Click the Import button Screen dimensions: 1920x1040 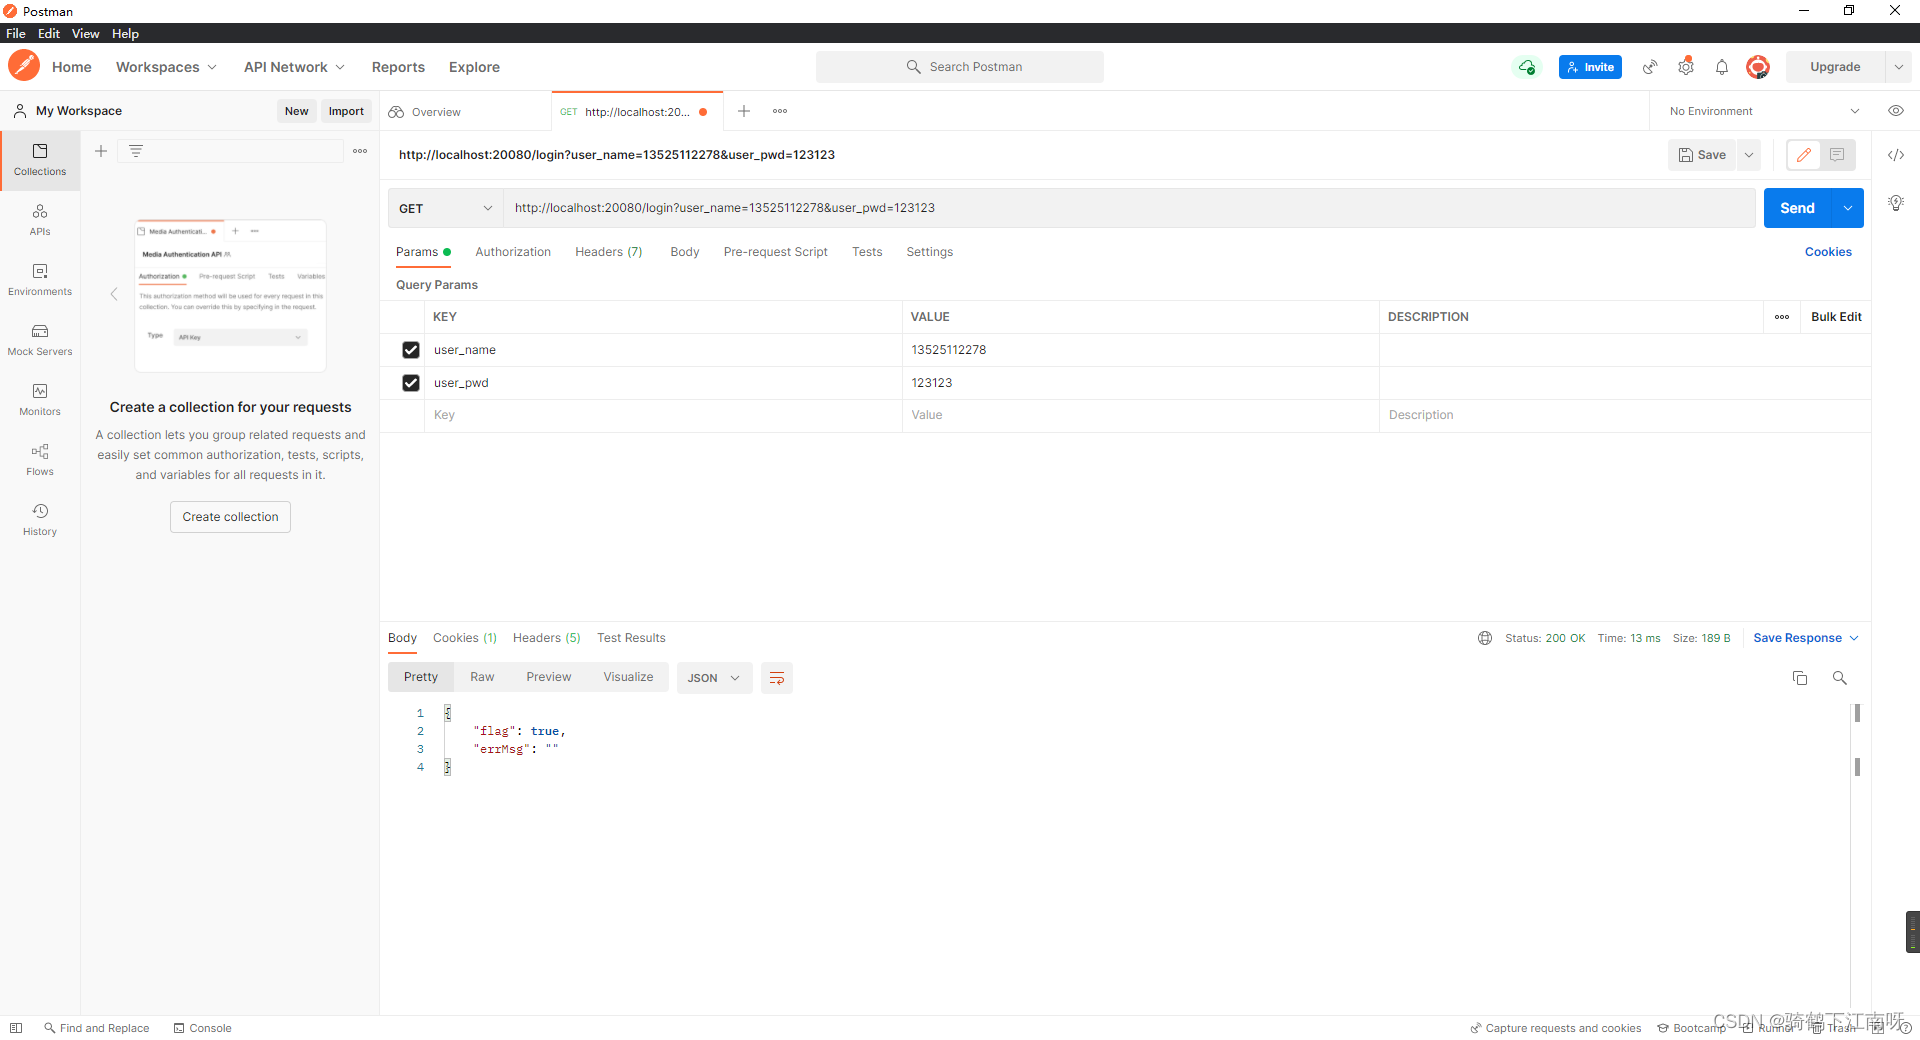point(346,111)
